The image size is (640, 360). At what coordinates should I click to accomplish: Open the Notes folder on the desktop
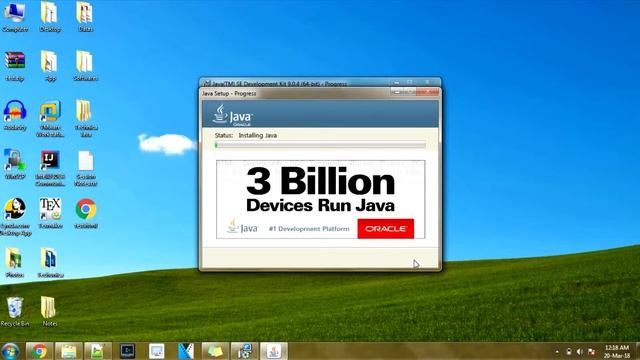[49, 311]
